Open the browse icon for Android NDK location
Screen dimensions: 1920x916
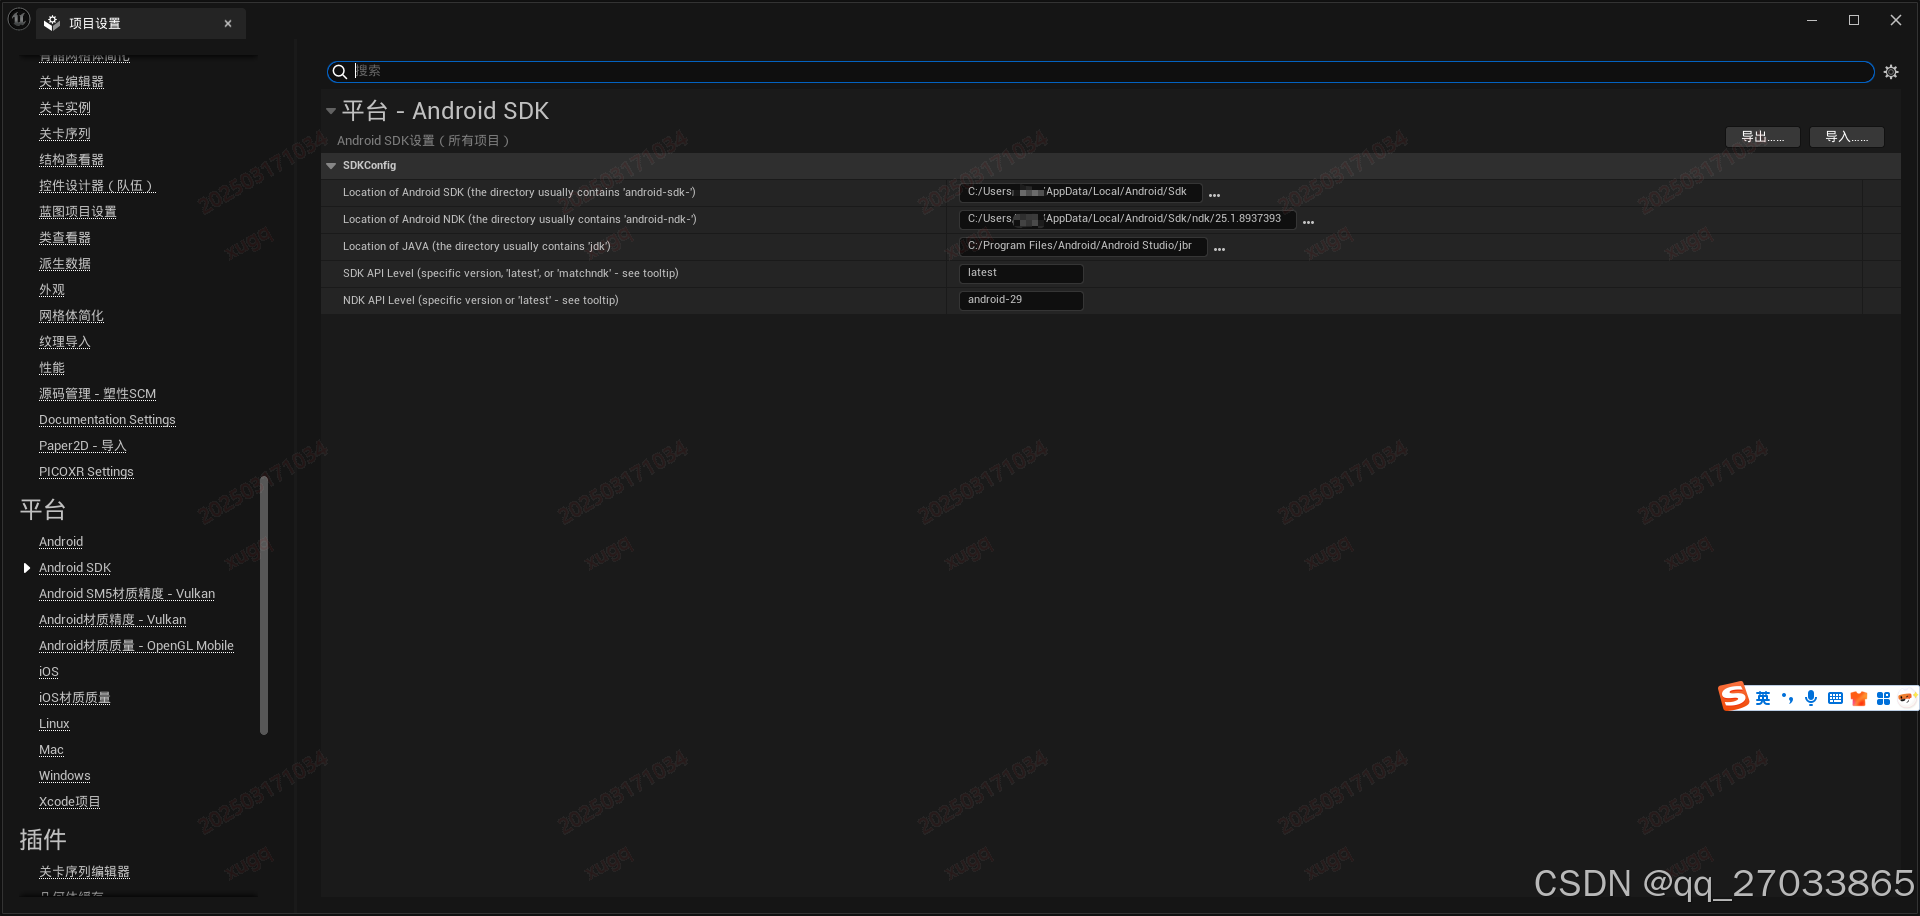click(1308, 221)
